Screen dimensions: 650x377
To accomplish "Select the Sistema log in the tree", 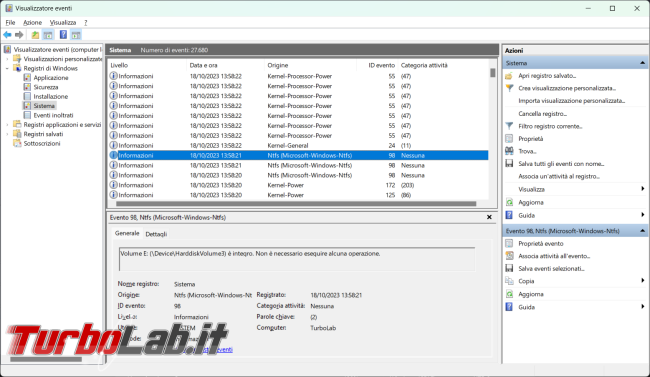I will 44,106.
